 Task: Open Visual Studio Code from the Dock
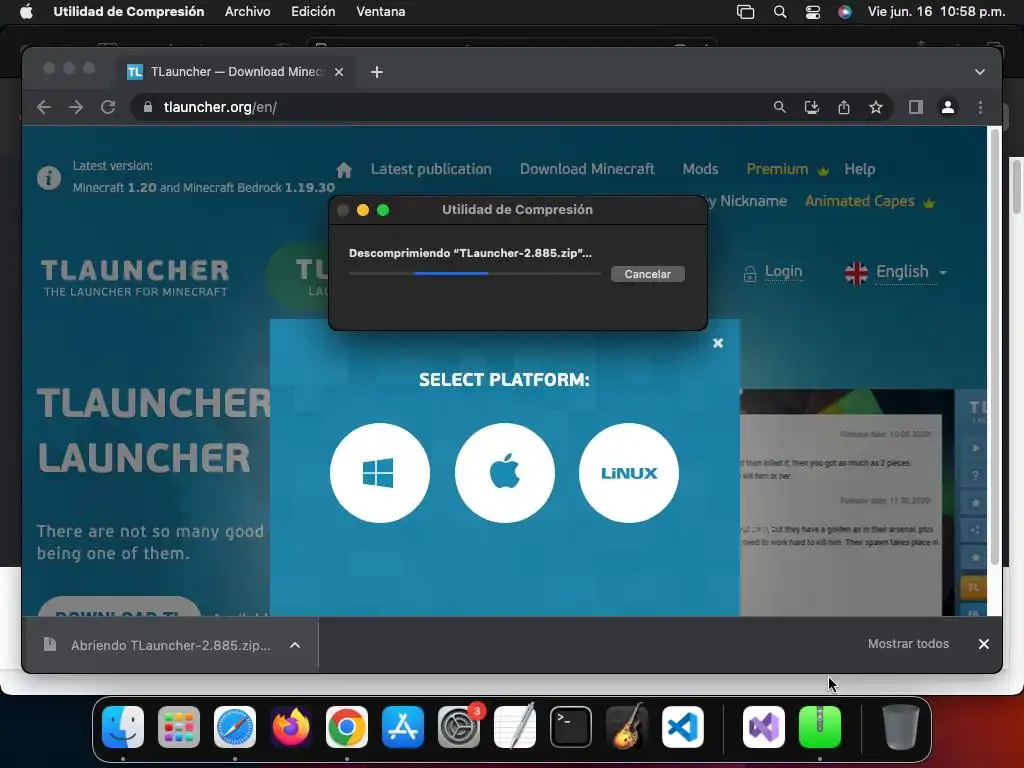(683, 727)
